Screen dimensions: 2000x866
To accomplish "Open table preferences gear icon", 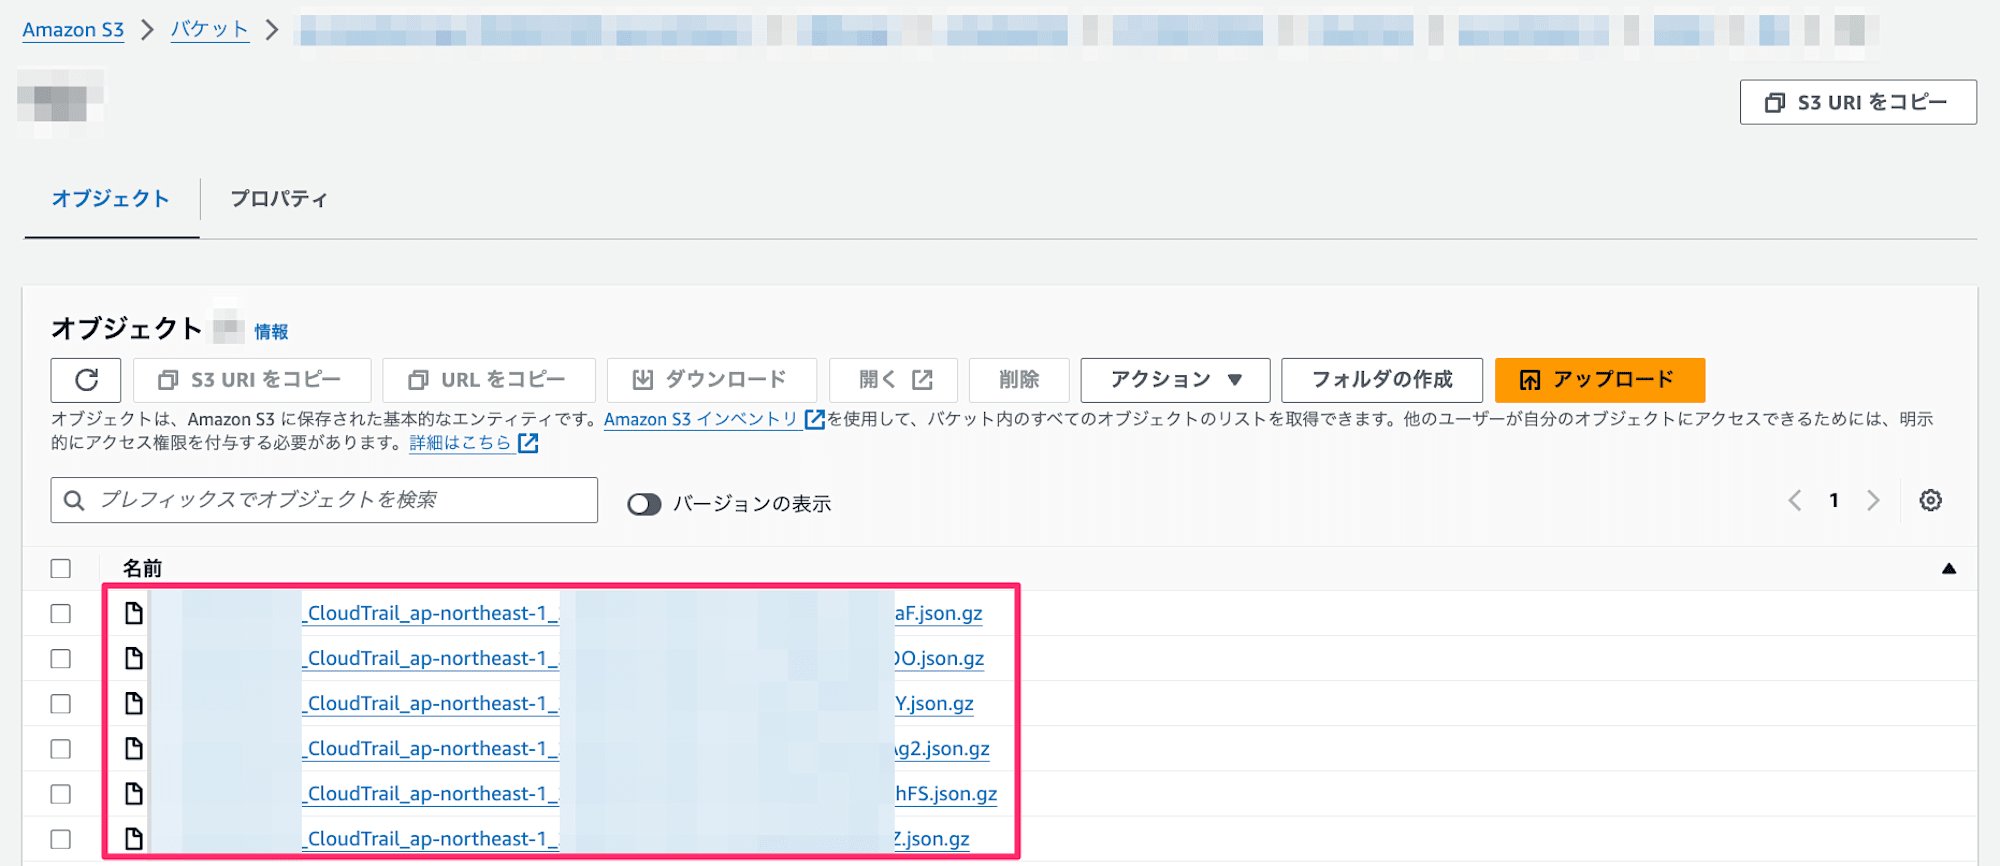I will point(1930,500).
